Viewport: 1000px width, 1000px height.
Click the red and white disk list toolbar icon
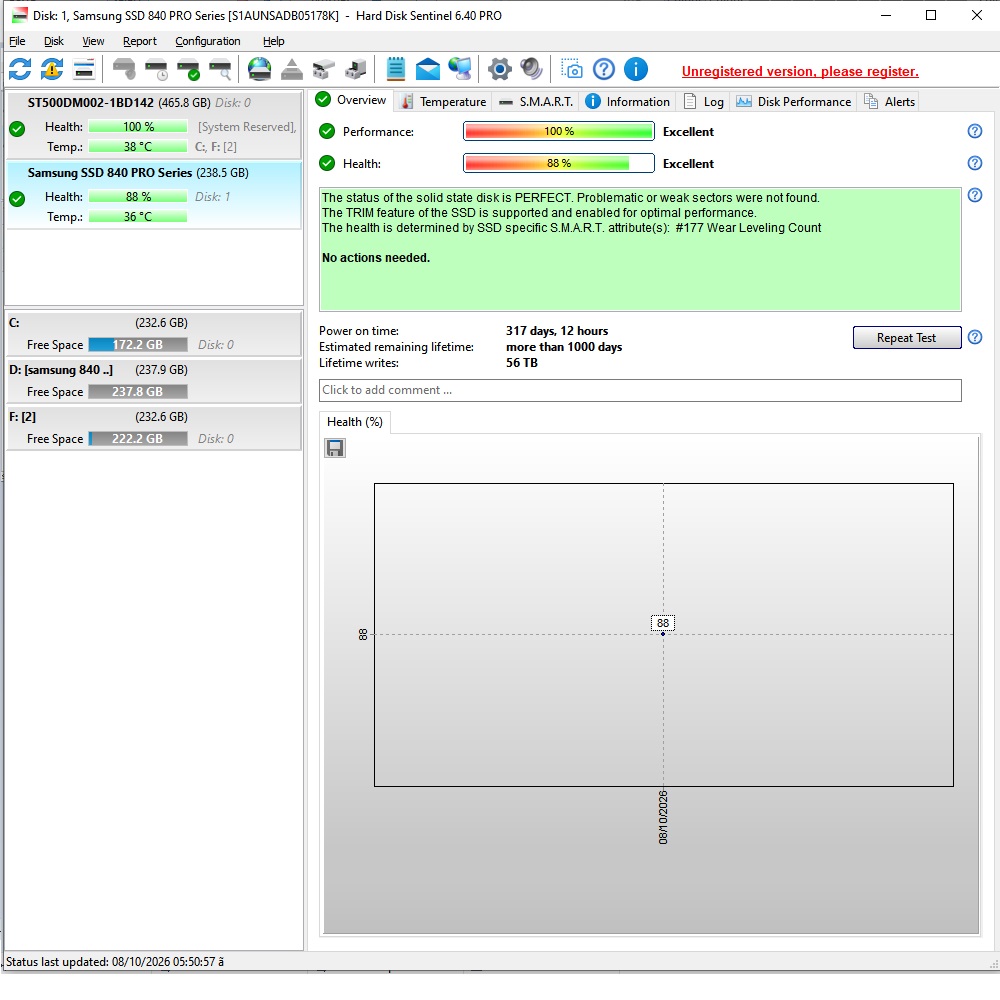coord(84,69)
